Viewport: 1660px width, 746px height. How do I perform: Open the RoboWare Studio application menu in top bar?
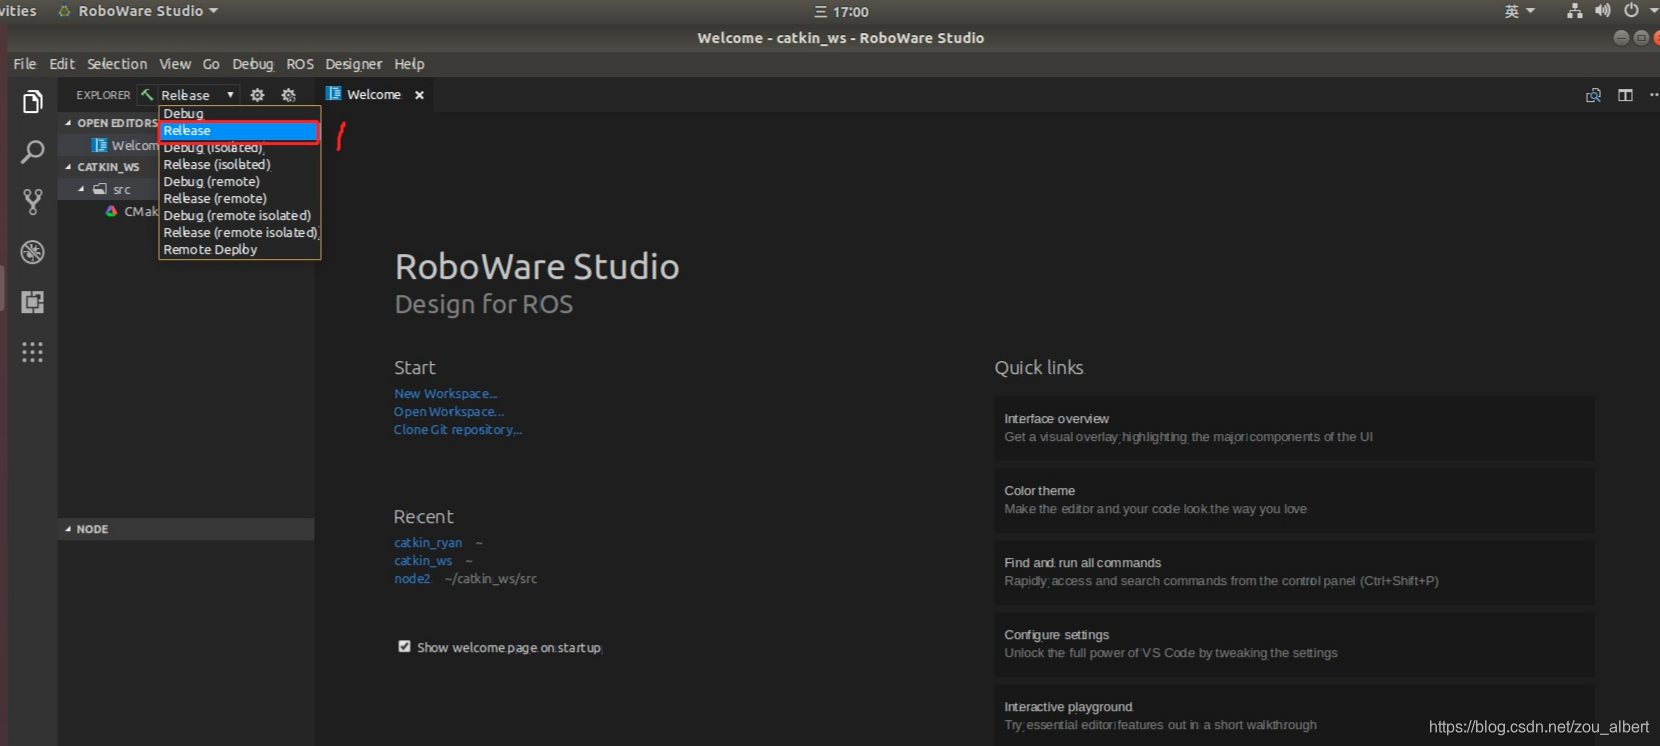click(x=138, y=11)
